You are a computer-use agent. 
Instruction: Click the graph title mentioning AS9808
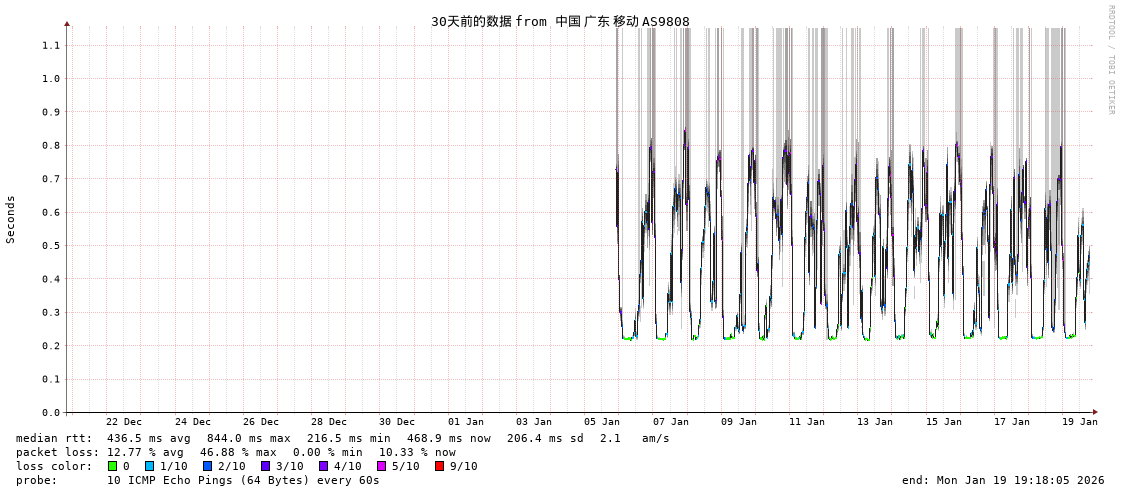[x=560, y=21]
